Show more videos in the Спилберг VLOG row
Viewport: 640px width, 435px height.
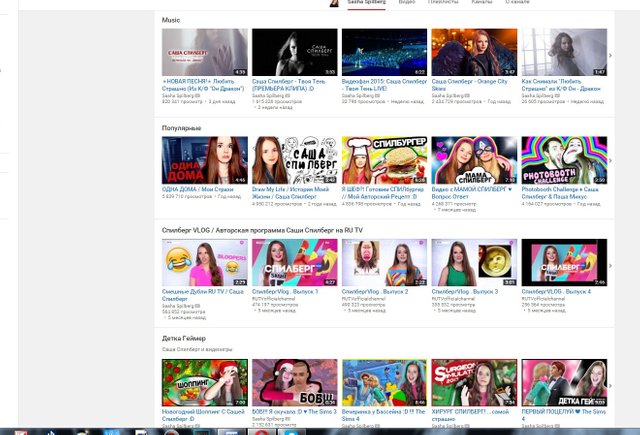[610, 266]
